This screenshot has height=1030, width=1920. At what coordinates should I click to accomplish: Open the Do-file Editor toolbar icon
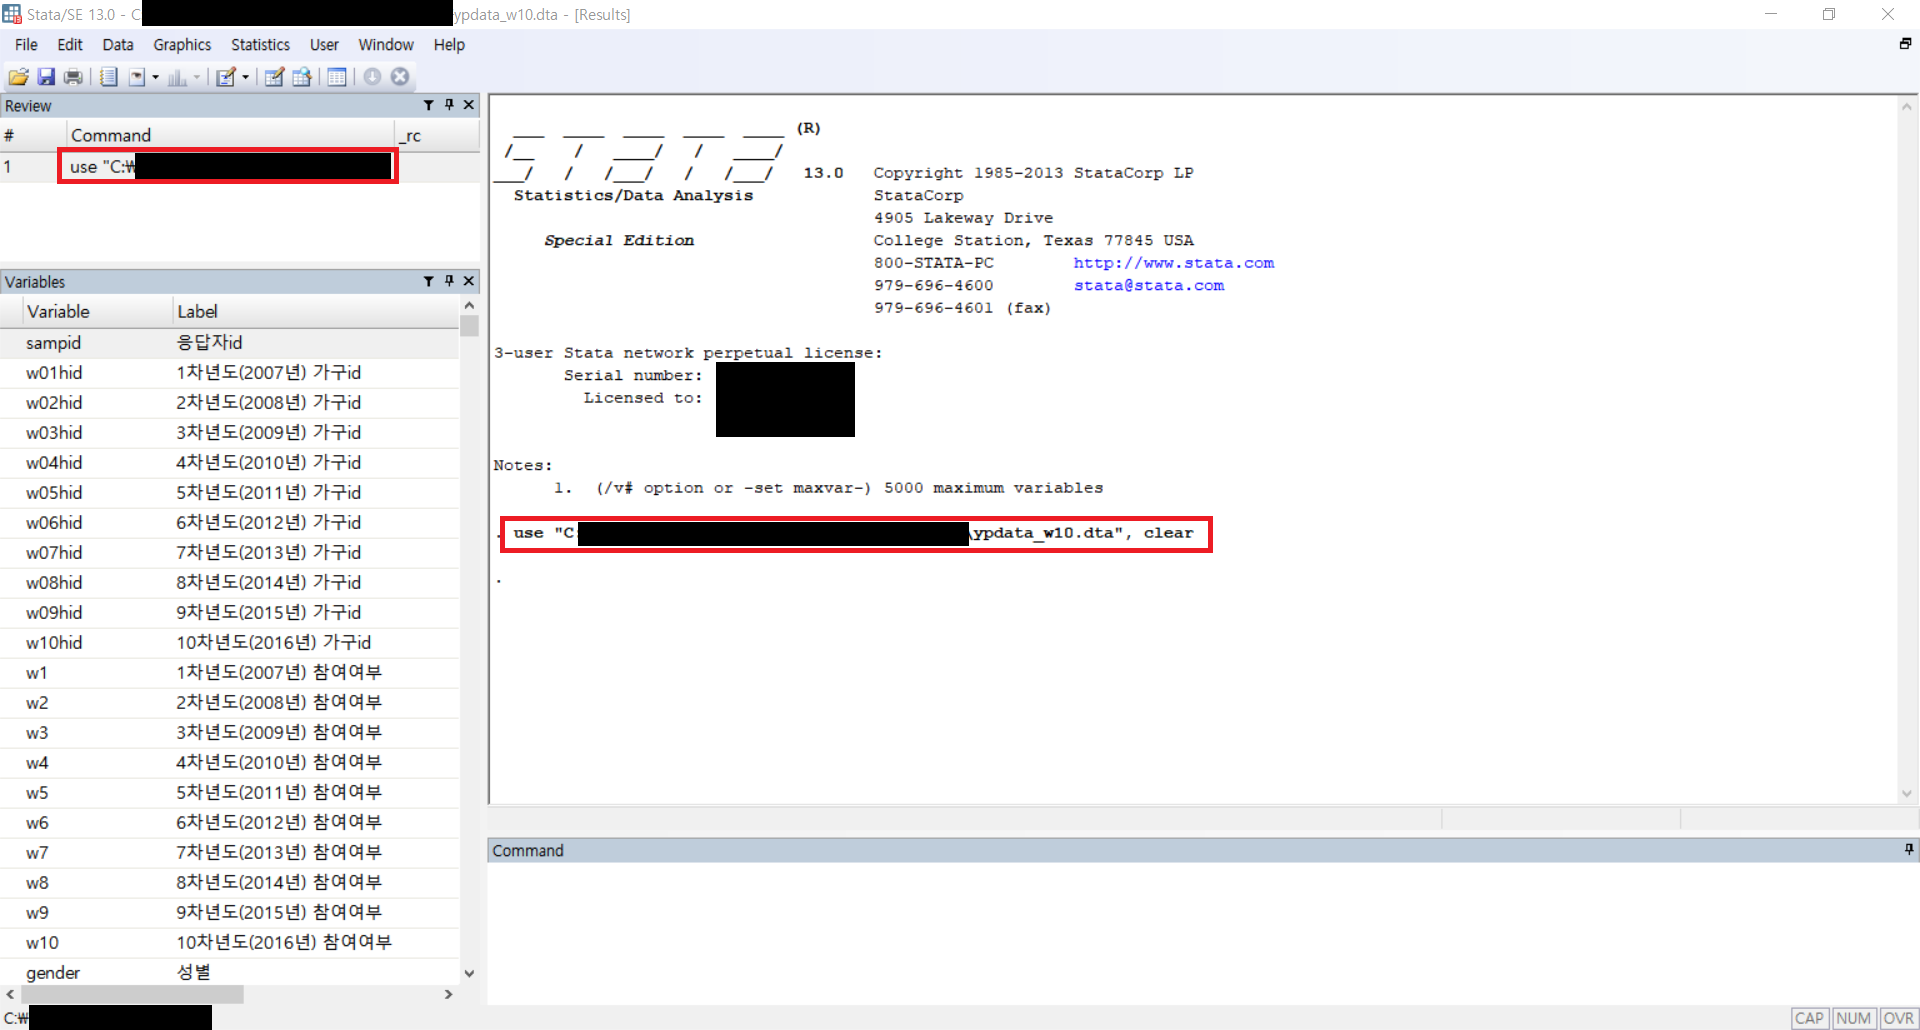pos(226,77)
